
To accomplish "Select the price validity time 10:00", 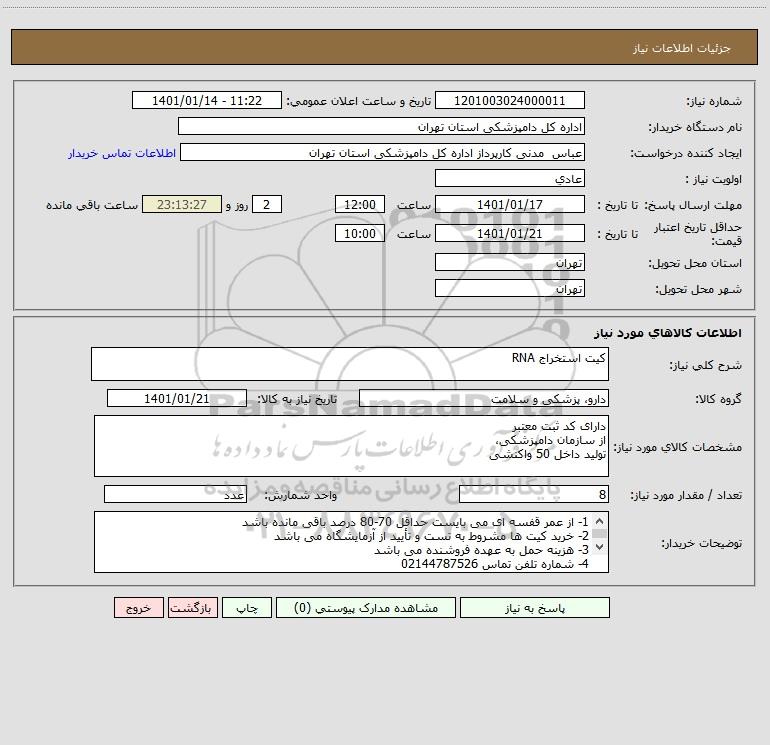I will (x=359, y=233).
